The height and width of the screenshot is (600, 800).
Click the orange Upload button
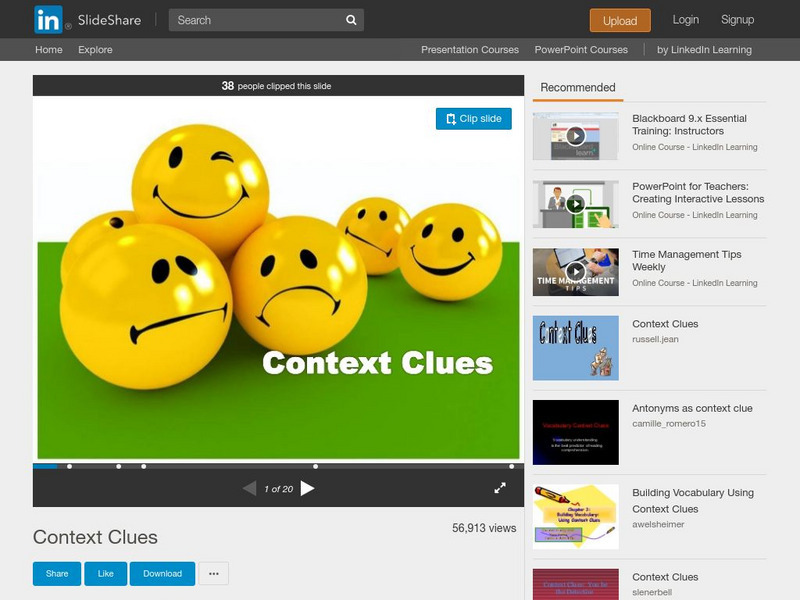(x=620, y=20)
